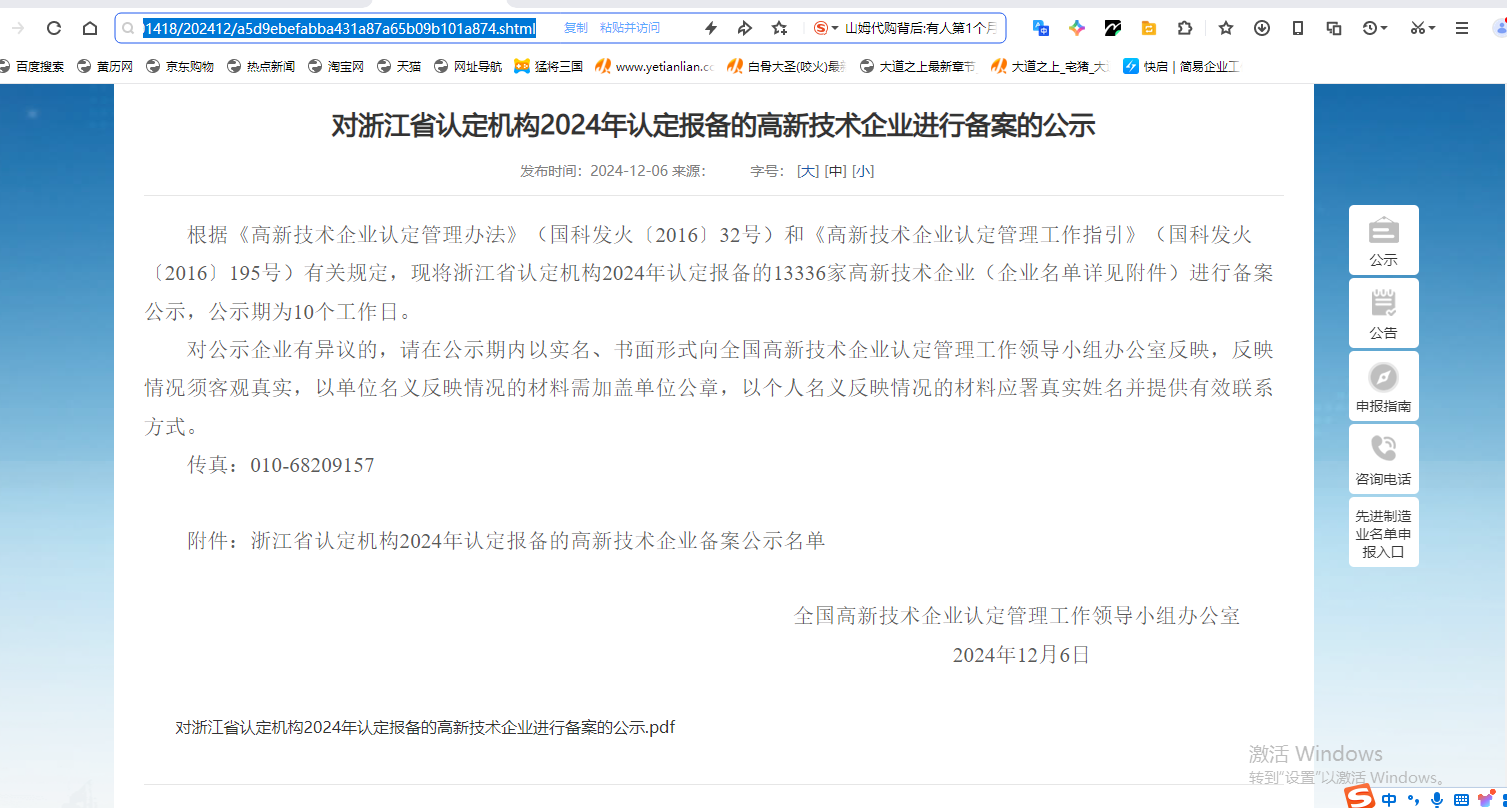
Task: Expand the history clock dropdown arrow
Action: [x=1385, y=28]
